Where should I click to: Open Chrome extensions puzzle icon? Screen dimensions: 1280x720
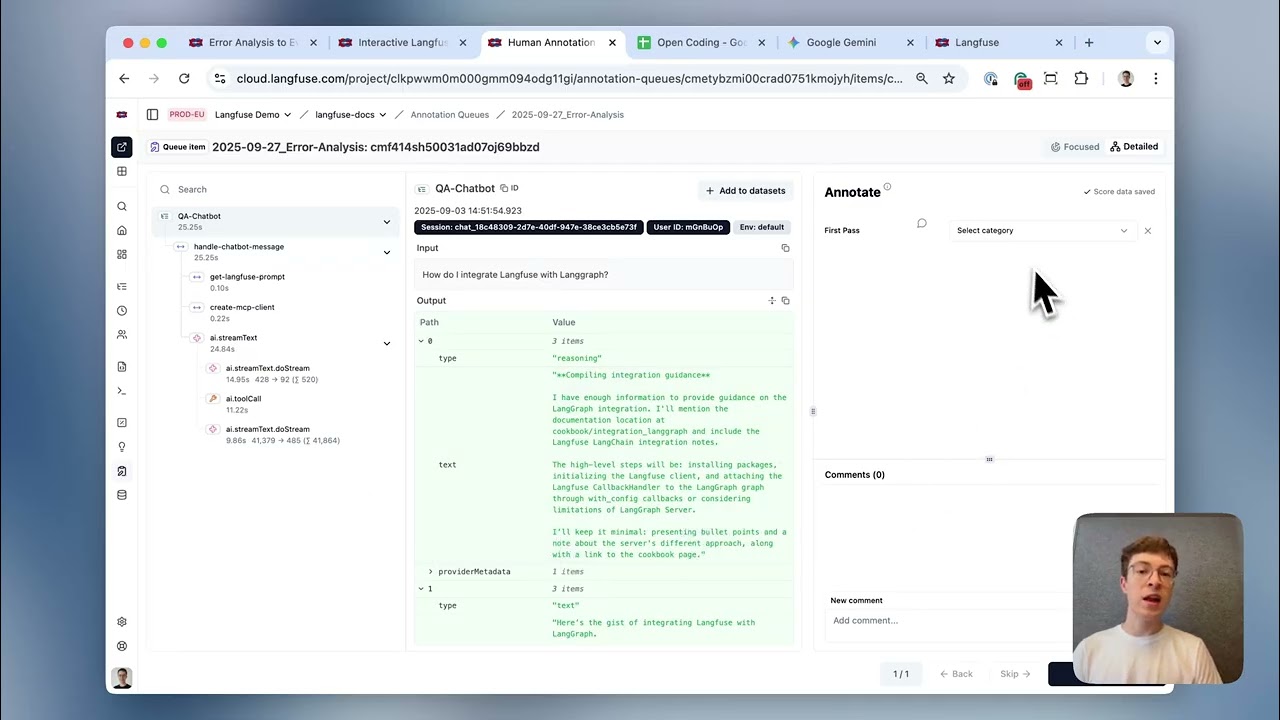coord(1081,79)
